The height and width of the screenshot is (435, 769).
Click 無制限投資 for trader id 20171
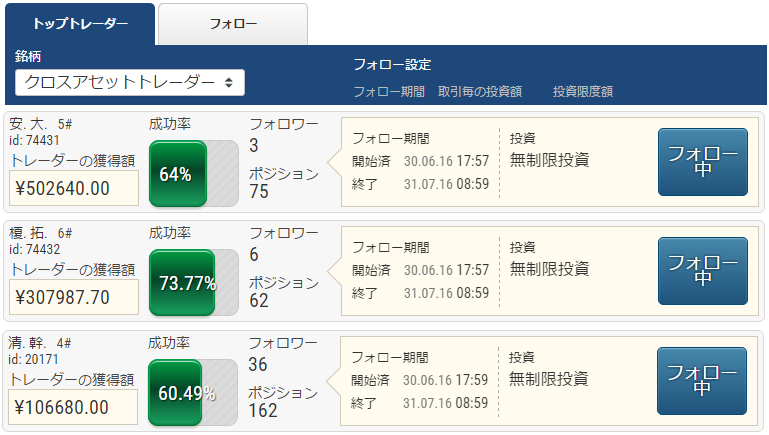[548, 379]
